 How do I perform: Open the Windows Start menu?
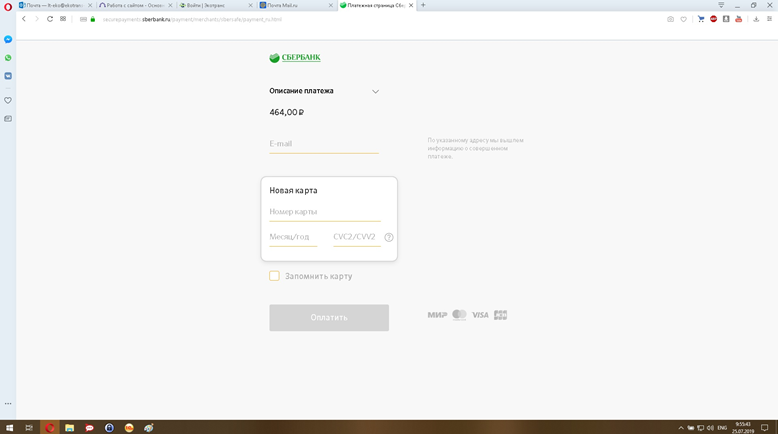tap(9, 428)
